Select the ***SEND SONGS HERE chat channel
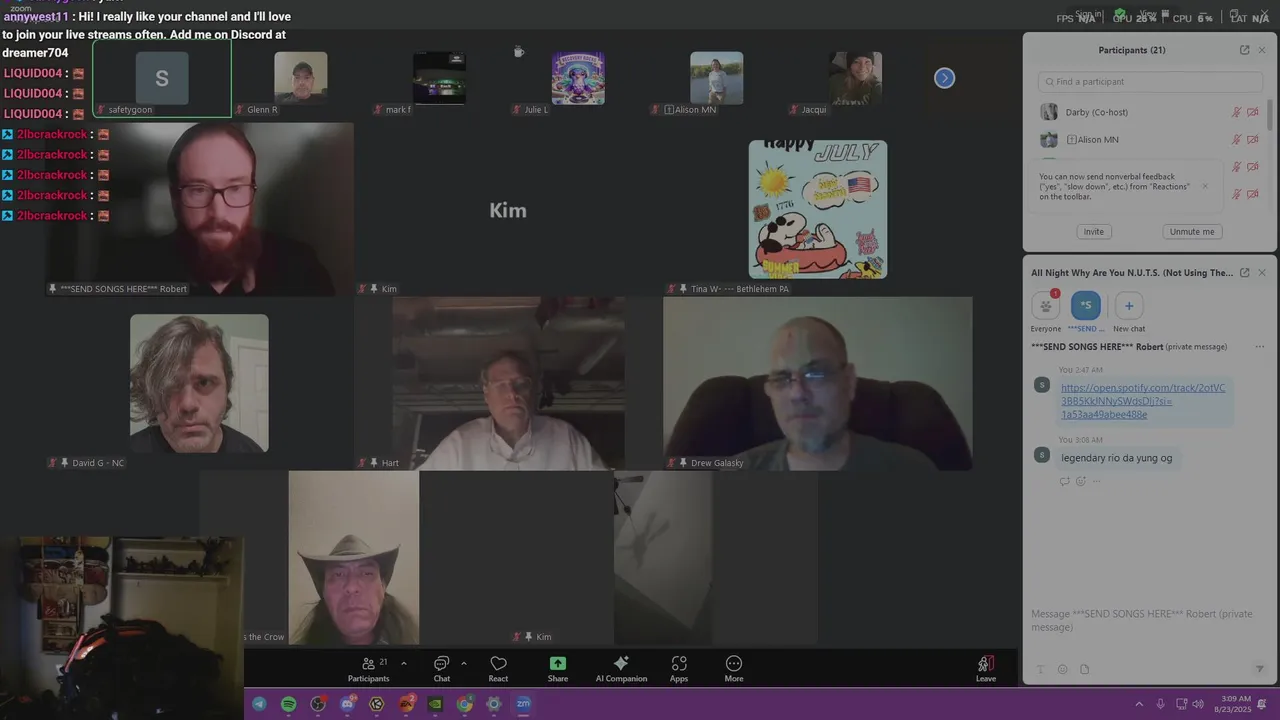Screen dimensions: 1280x720 1086,311
